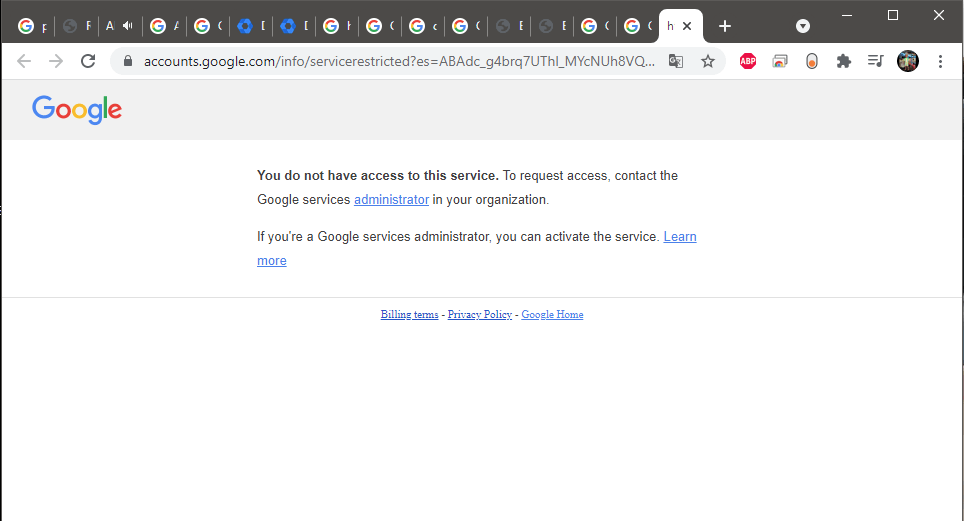This screenshot has width=964, height=521.
Task: Click the Google logo on the page
Action: click(x=77, y=110)
